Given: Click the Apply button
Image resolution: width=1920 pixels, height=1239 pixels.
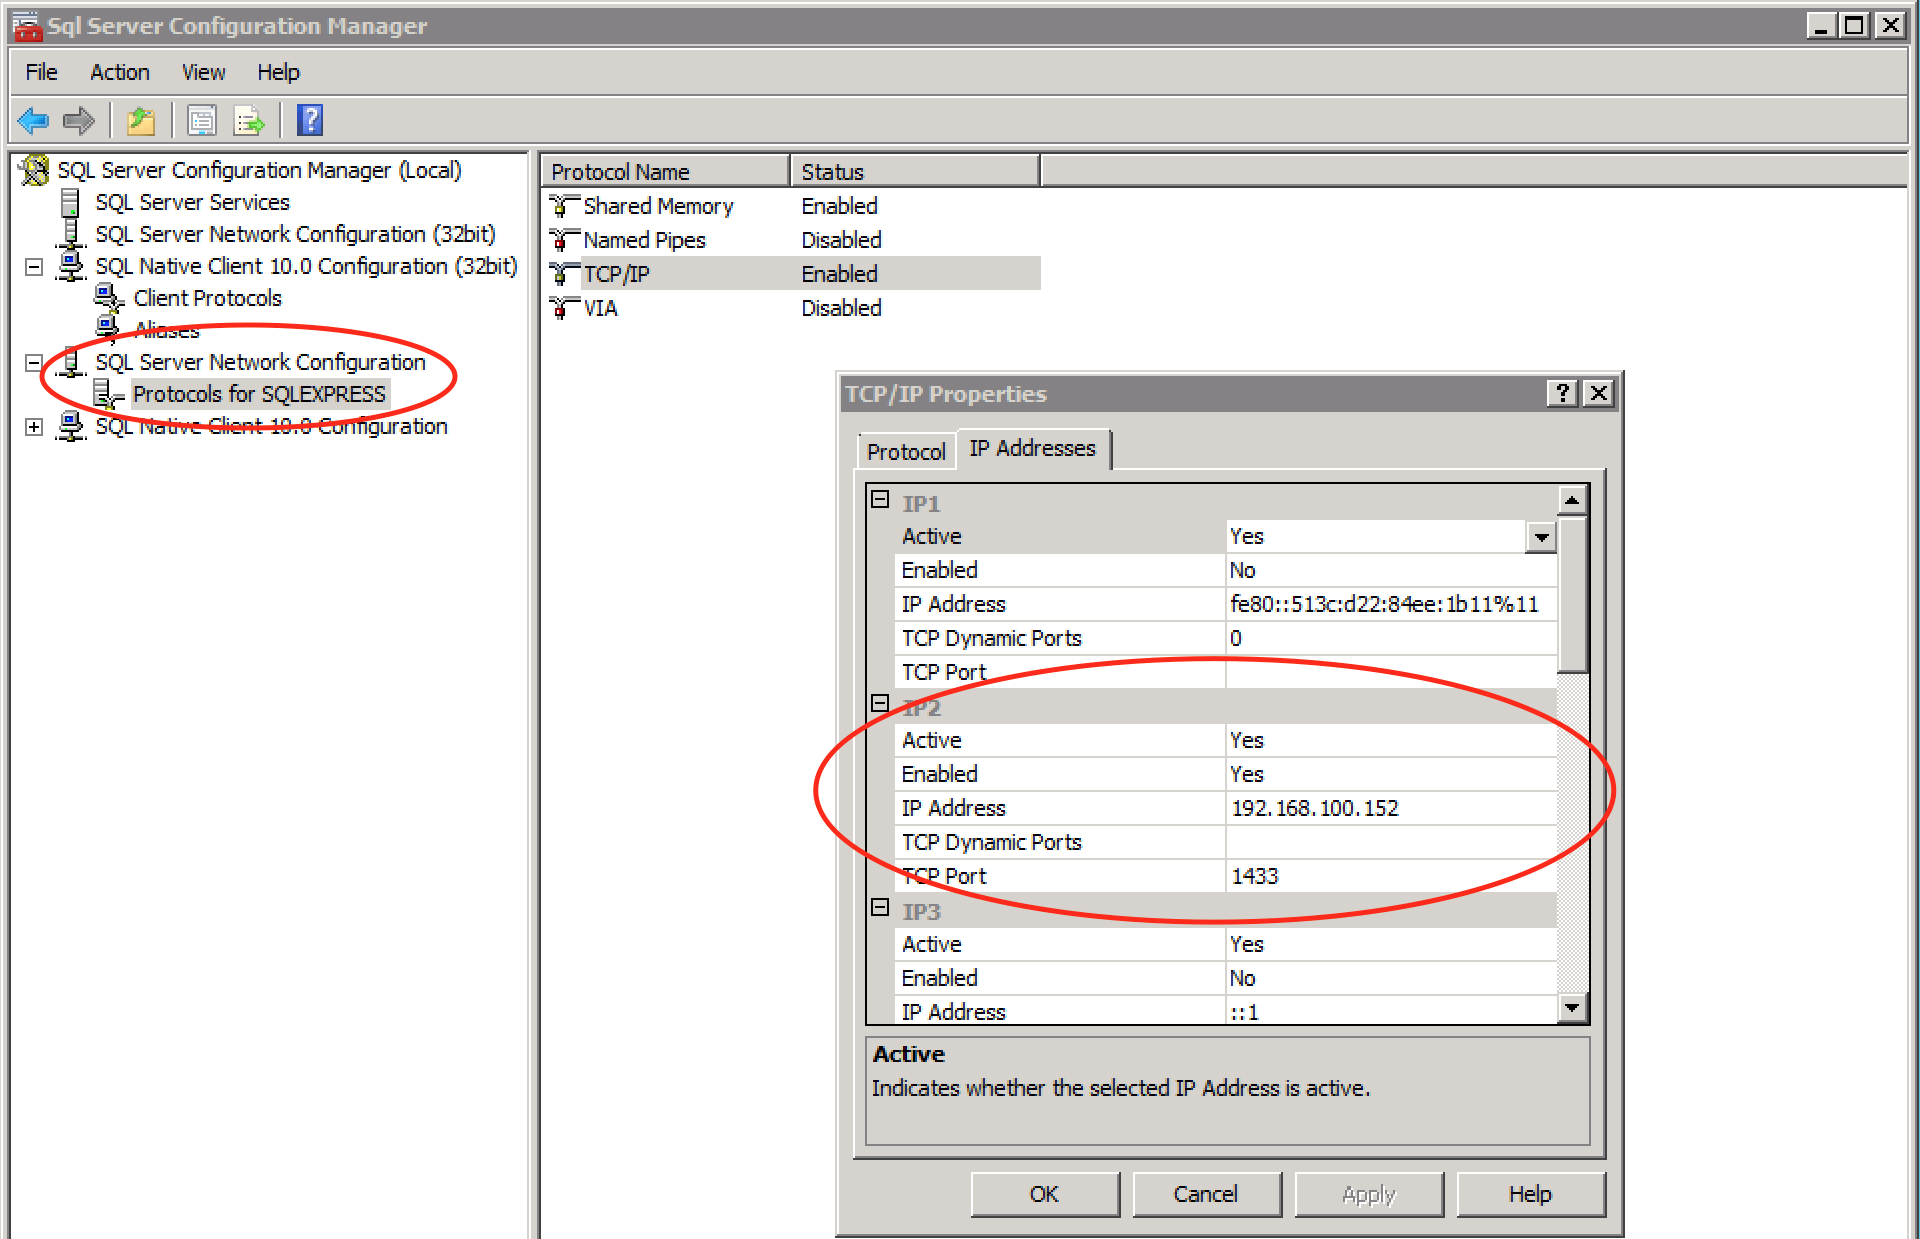Looking at the screenshot, I should coord(1368,1194).
